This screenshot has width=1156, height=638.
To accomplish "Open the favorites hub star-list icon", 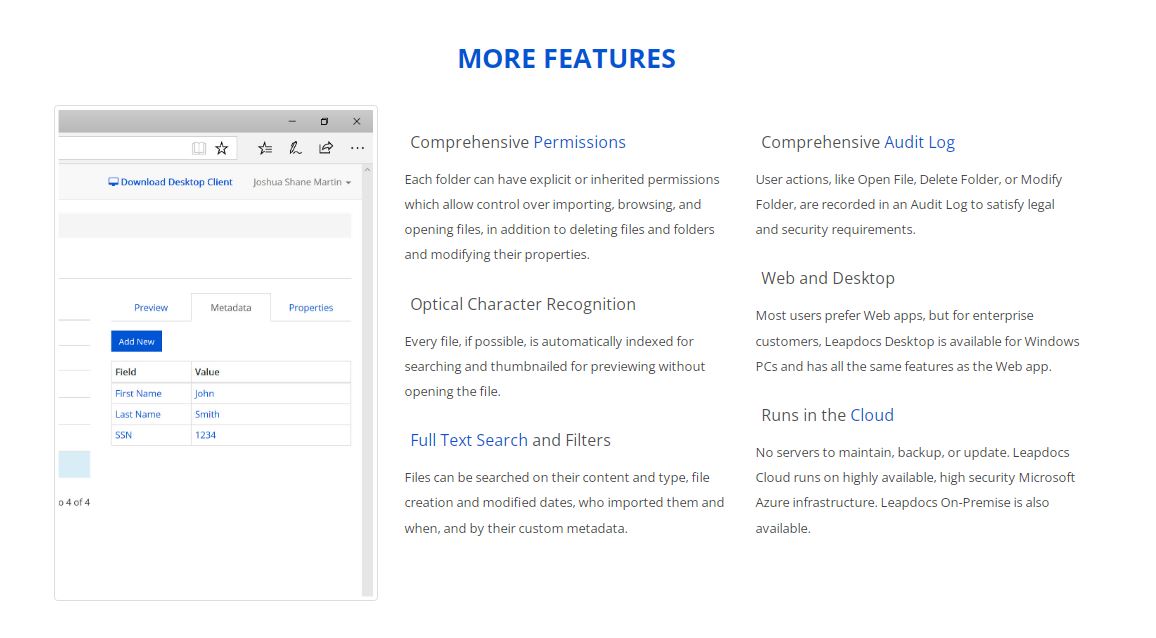I will (x=265, y=148).
